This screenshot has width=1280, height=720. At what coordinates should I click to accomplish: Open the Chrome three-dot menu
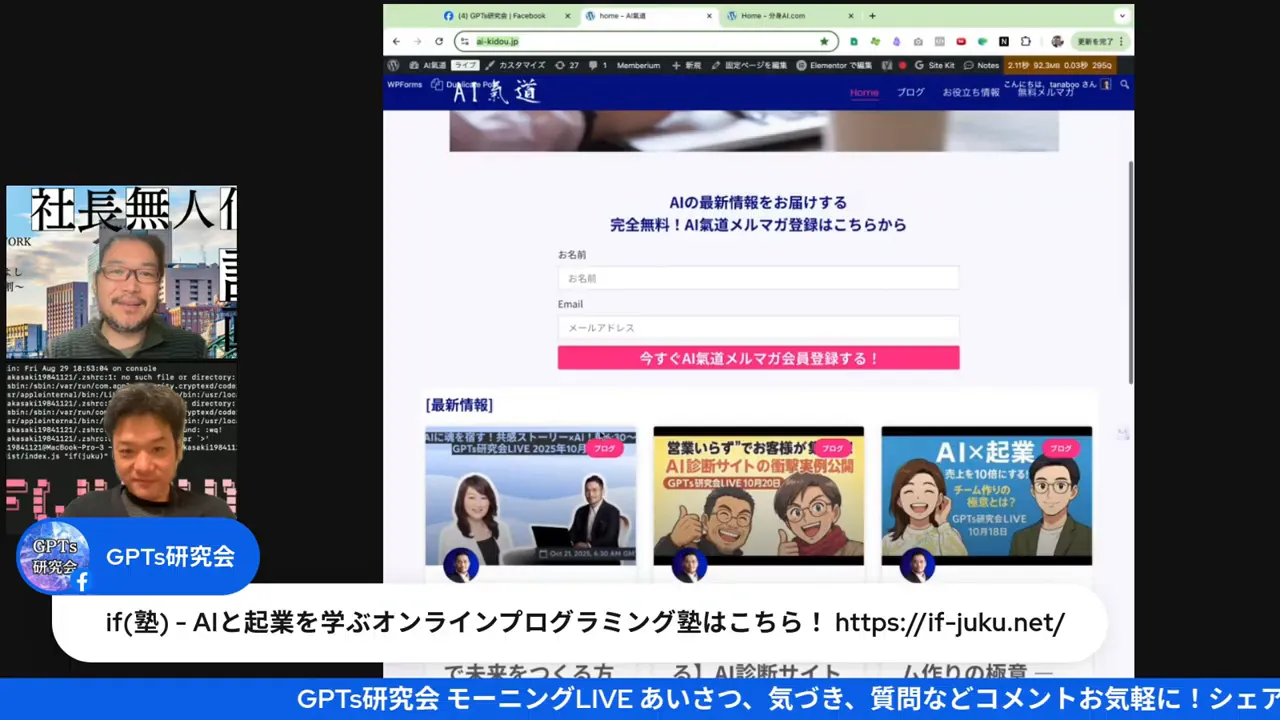coord(1122,42)
